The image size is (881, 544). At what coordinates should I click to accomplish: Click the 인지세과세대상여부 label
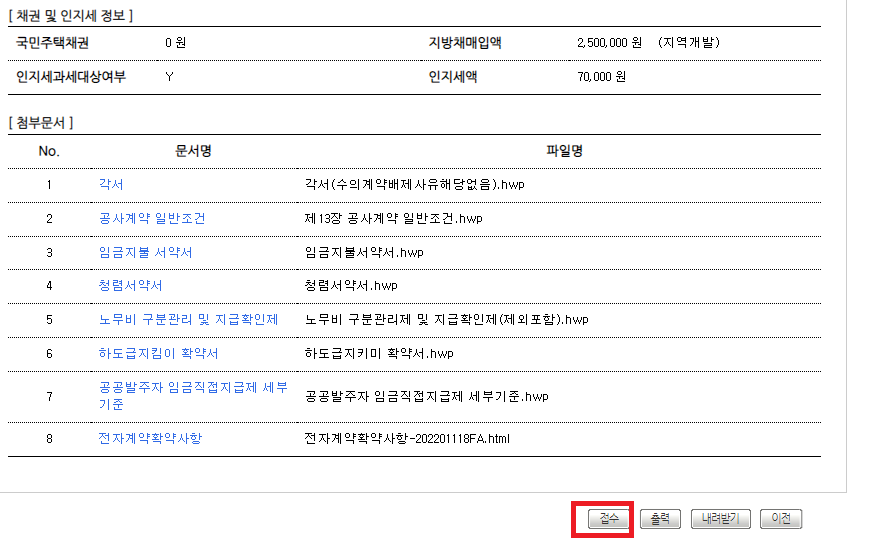[71, 77]
